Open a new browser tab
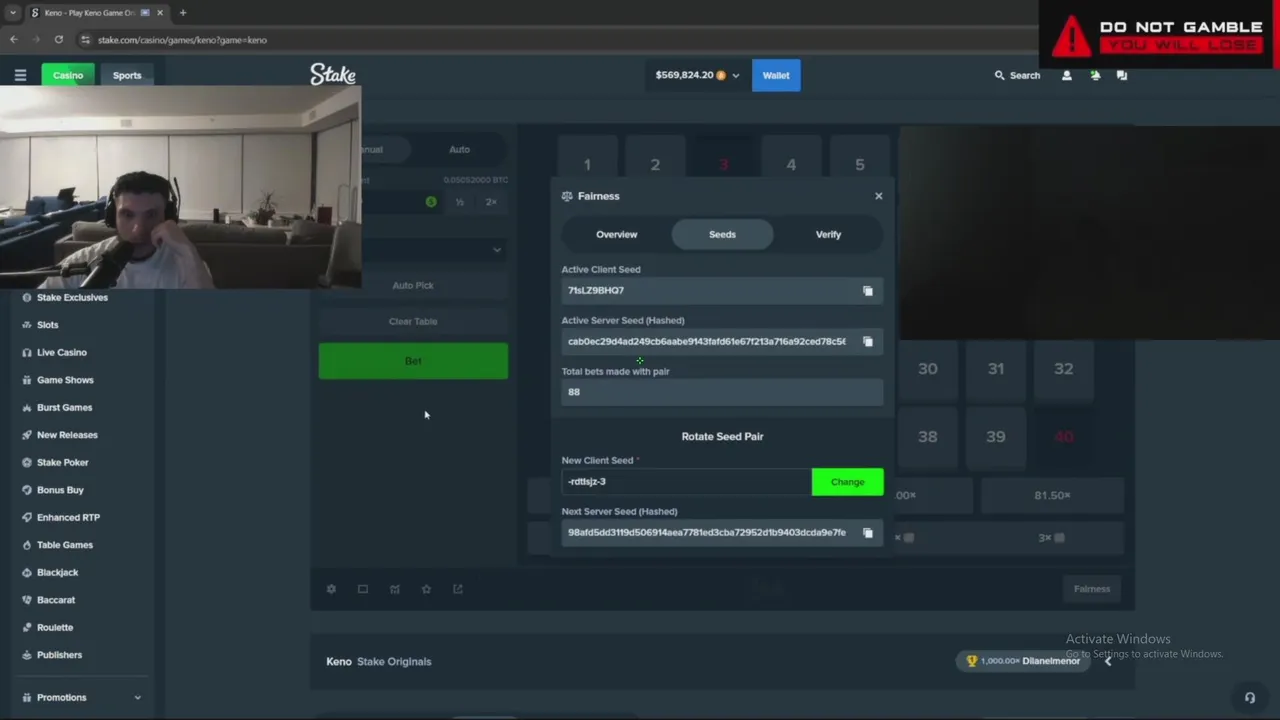Screen dimensions: 1280x720 pyautogui.click(x=183, y=13)
